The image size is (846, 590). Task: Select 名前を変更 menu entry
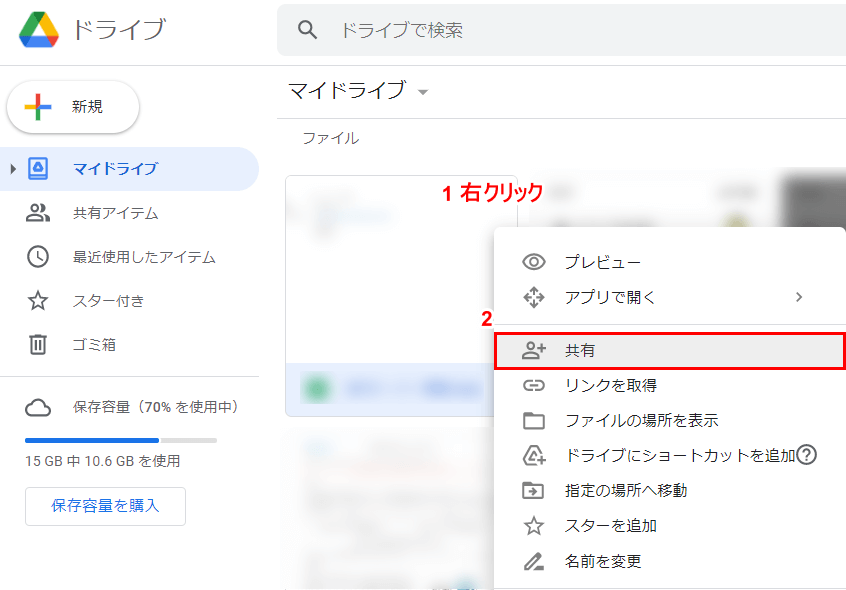(602, 561)
